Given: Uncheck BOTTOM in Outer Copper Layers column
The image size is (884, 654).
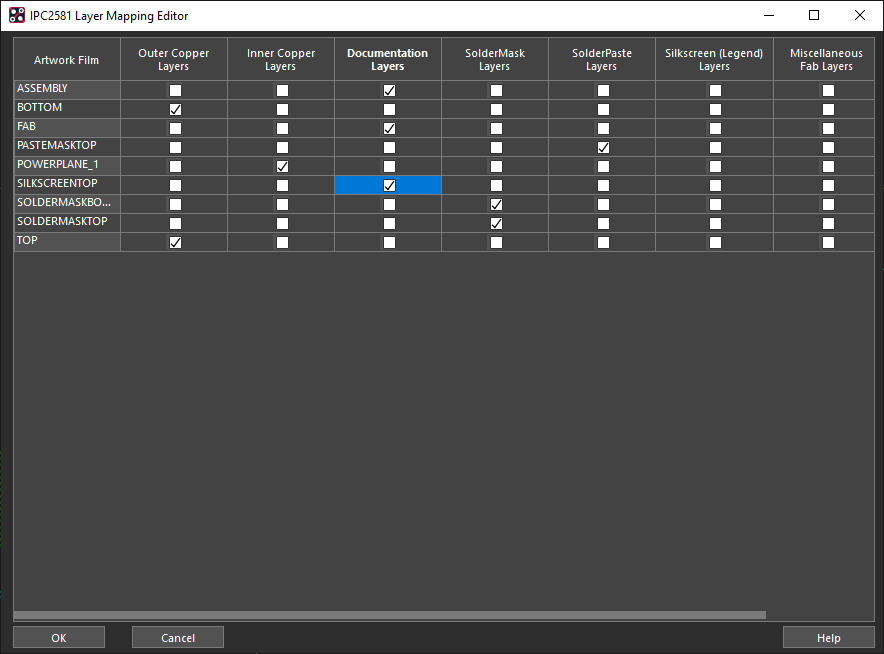Looking at the screenshot, I should (x=175, y=109).
